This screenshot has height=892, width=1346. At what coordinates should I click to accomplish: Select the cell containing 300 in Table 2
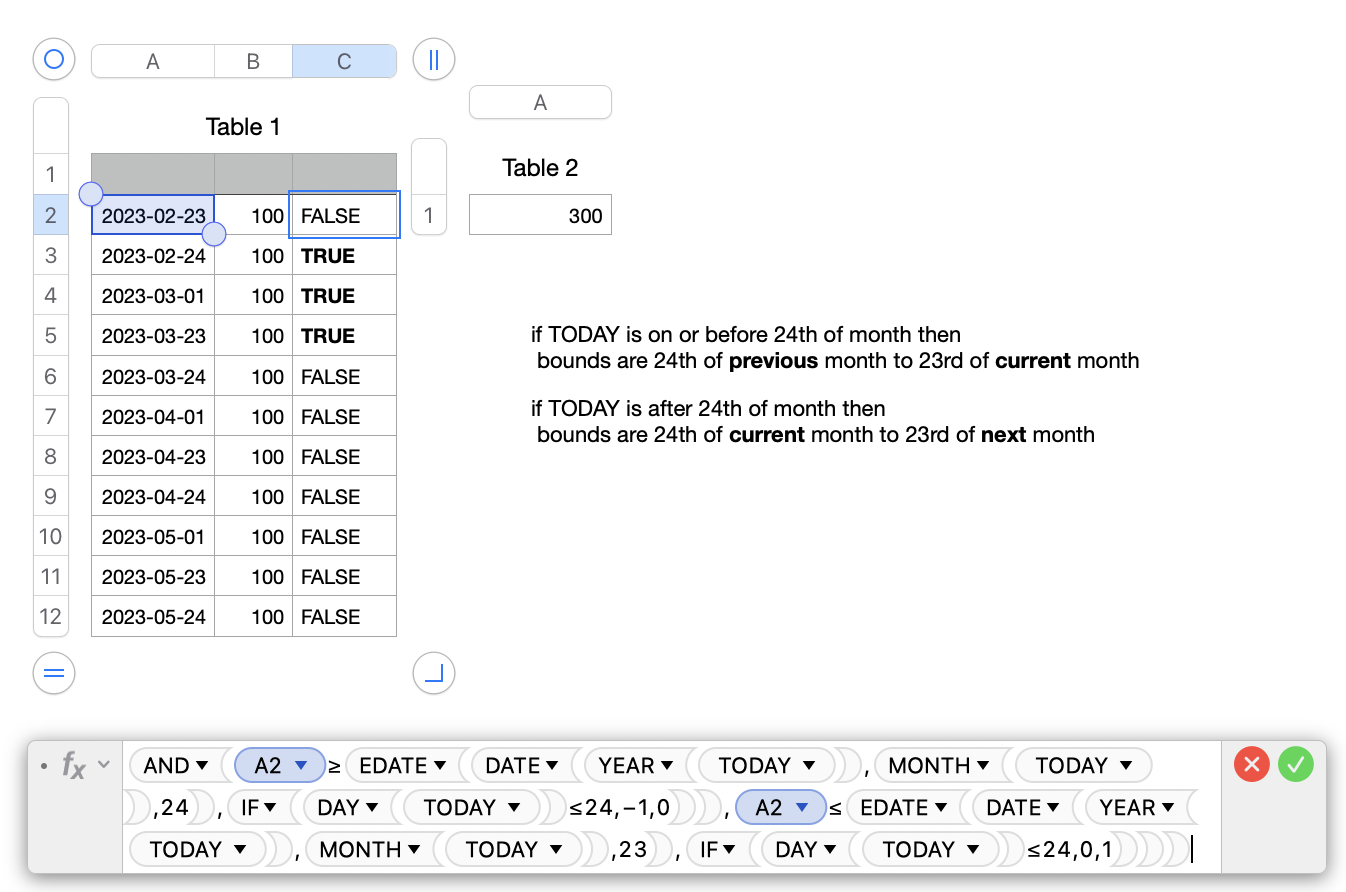point(540,214)
